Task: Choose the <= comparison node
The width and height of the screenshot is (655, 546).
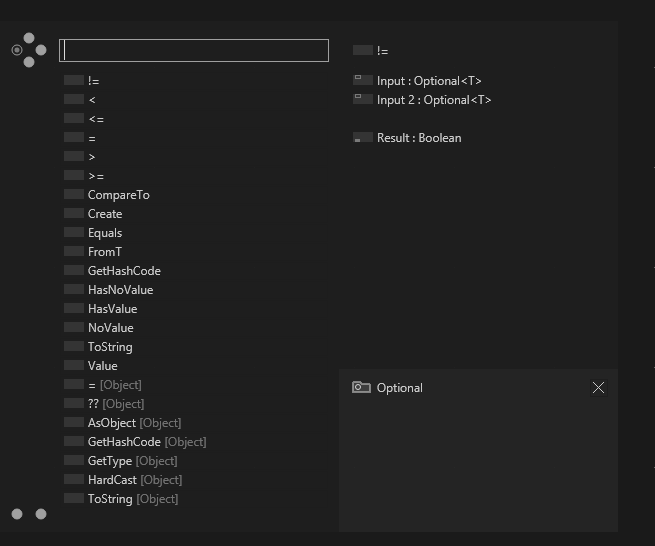Action: [x=96, y=119]
